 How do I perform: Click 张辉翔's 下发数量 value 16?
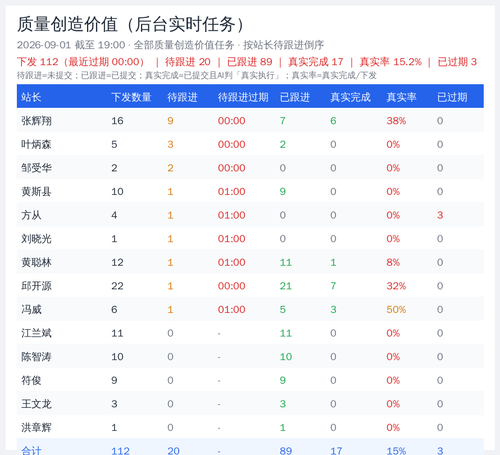pyautogui.click(x=117, y=121)
